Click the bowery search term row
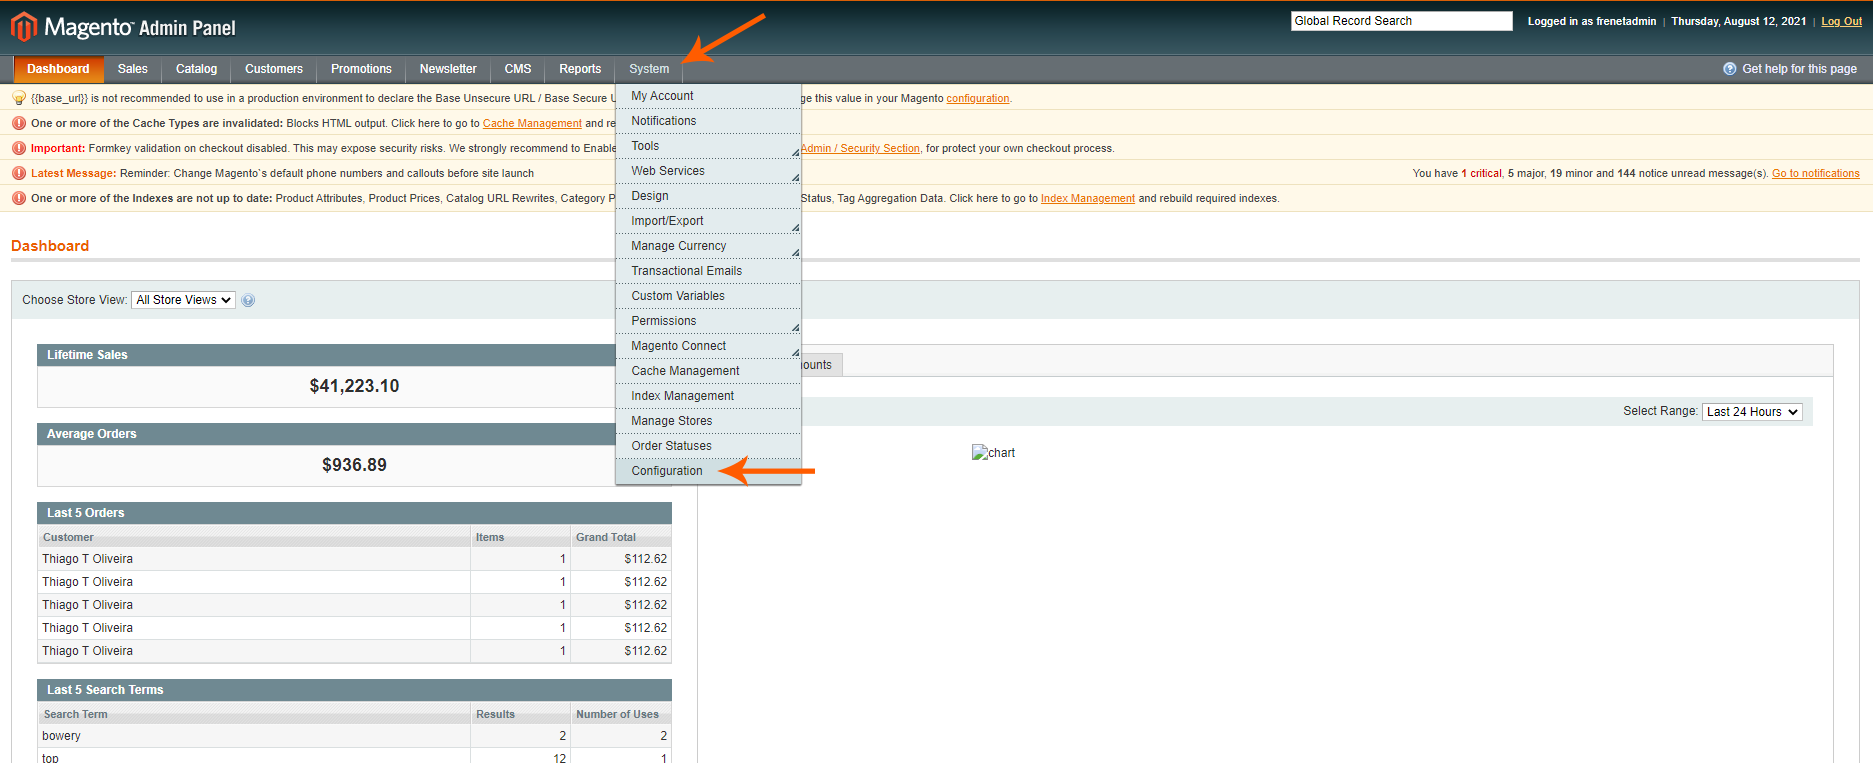Image resolution: width=1873 pixels, height=763 pixels. point(354,736)
